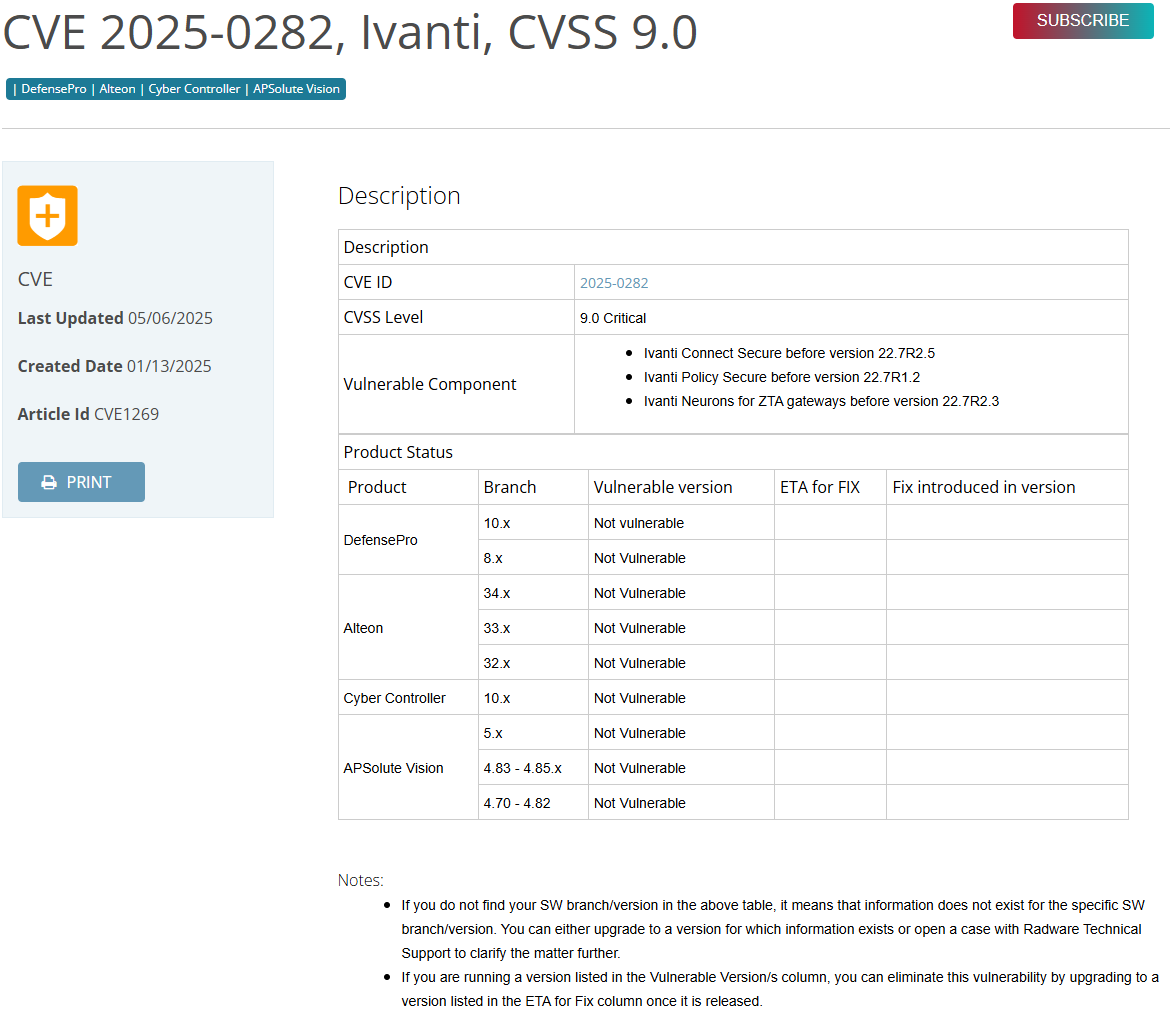Click the 'ETA for FIX' column header
The width and height of the screenshot is (1173, 1021).
[820, 487]
